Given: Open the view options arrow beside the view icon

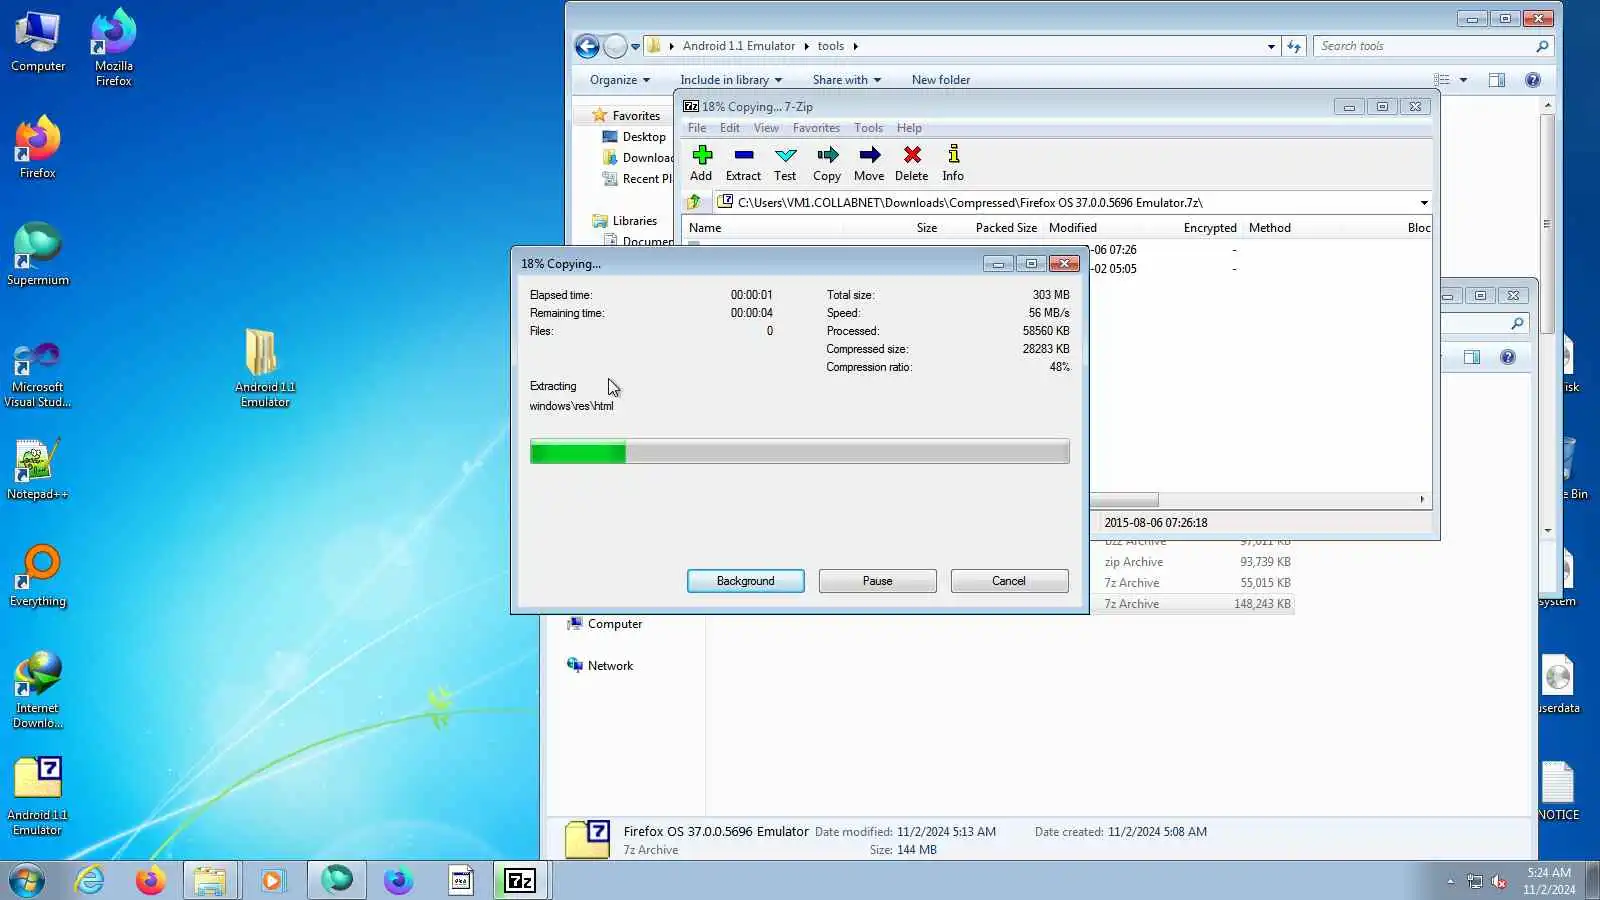Looking at the screenshot, I should click(x=1463, y=80).
